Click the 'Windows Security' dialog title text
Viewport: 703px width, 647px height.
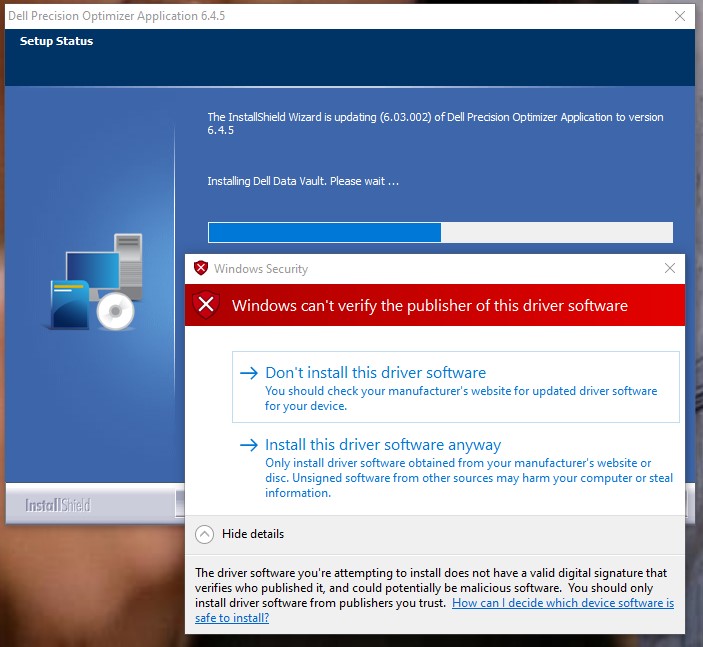pyautogui.click(x=261, y=269)
